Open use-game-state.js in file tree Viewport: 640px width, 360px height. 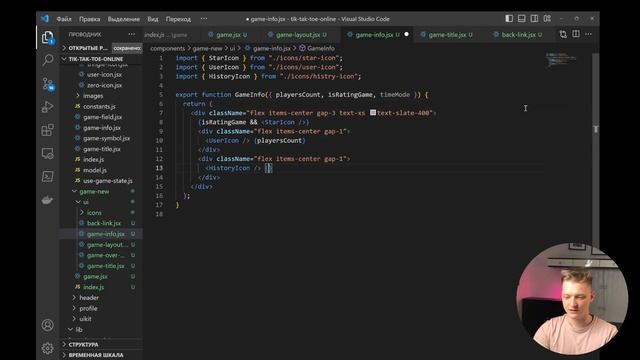point(107,181)
